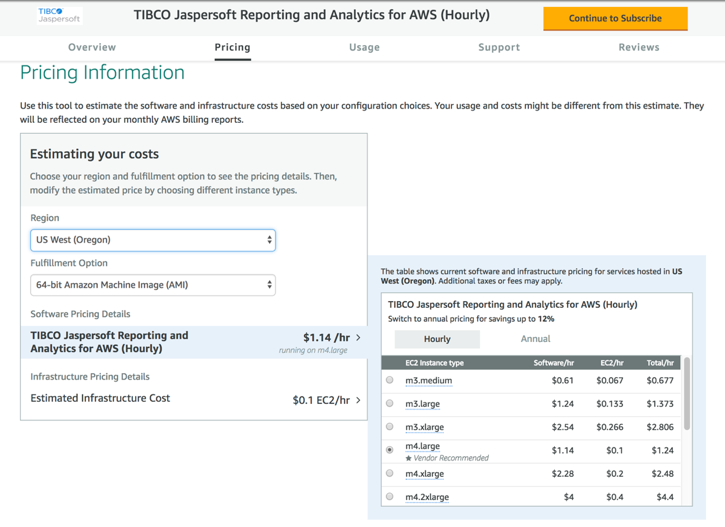725x527 pixels.
Task: Open the Overview tab
Action: 92,47
